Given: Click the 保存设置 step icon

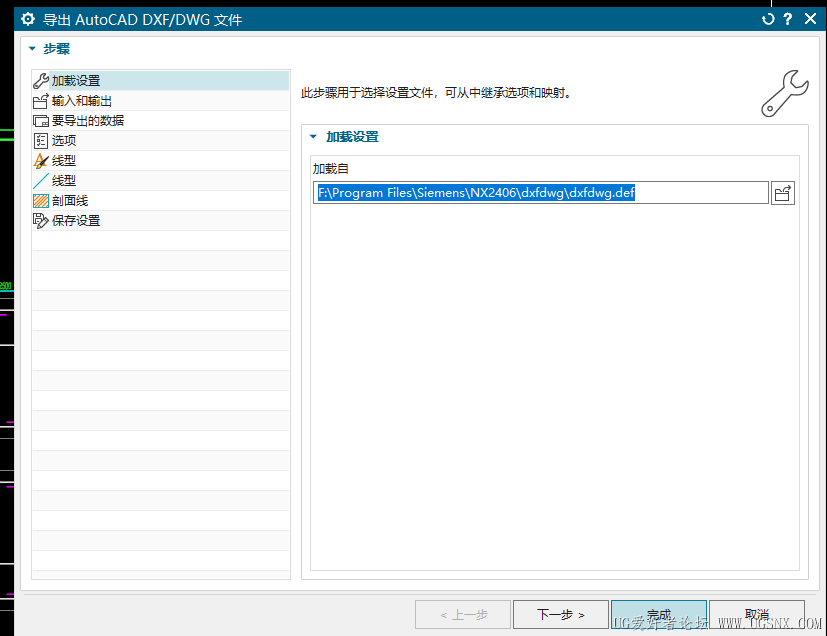Looking at the screenshot, I should coord(41,221).
